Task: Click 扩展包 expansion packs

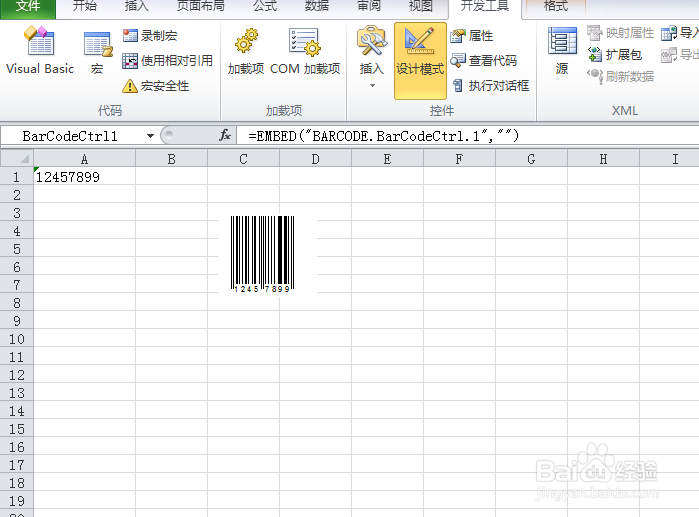Action: (614, 55)
